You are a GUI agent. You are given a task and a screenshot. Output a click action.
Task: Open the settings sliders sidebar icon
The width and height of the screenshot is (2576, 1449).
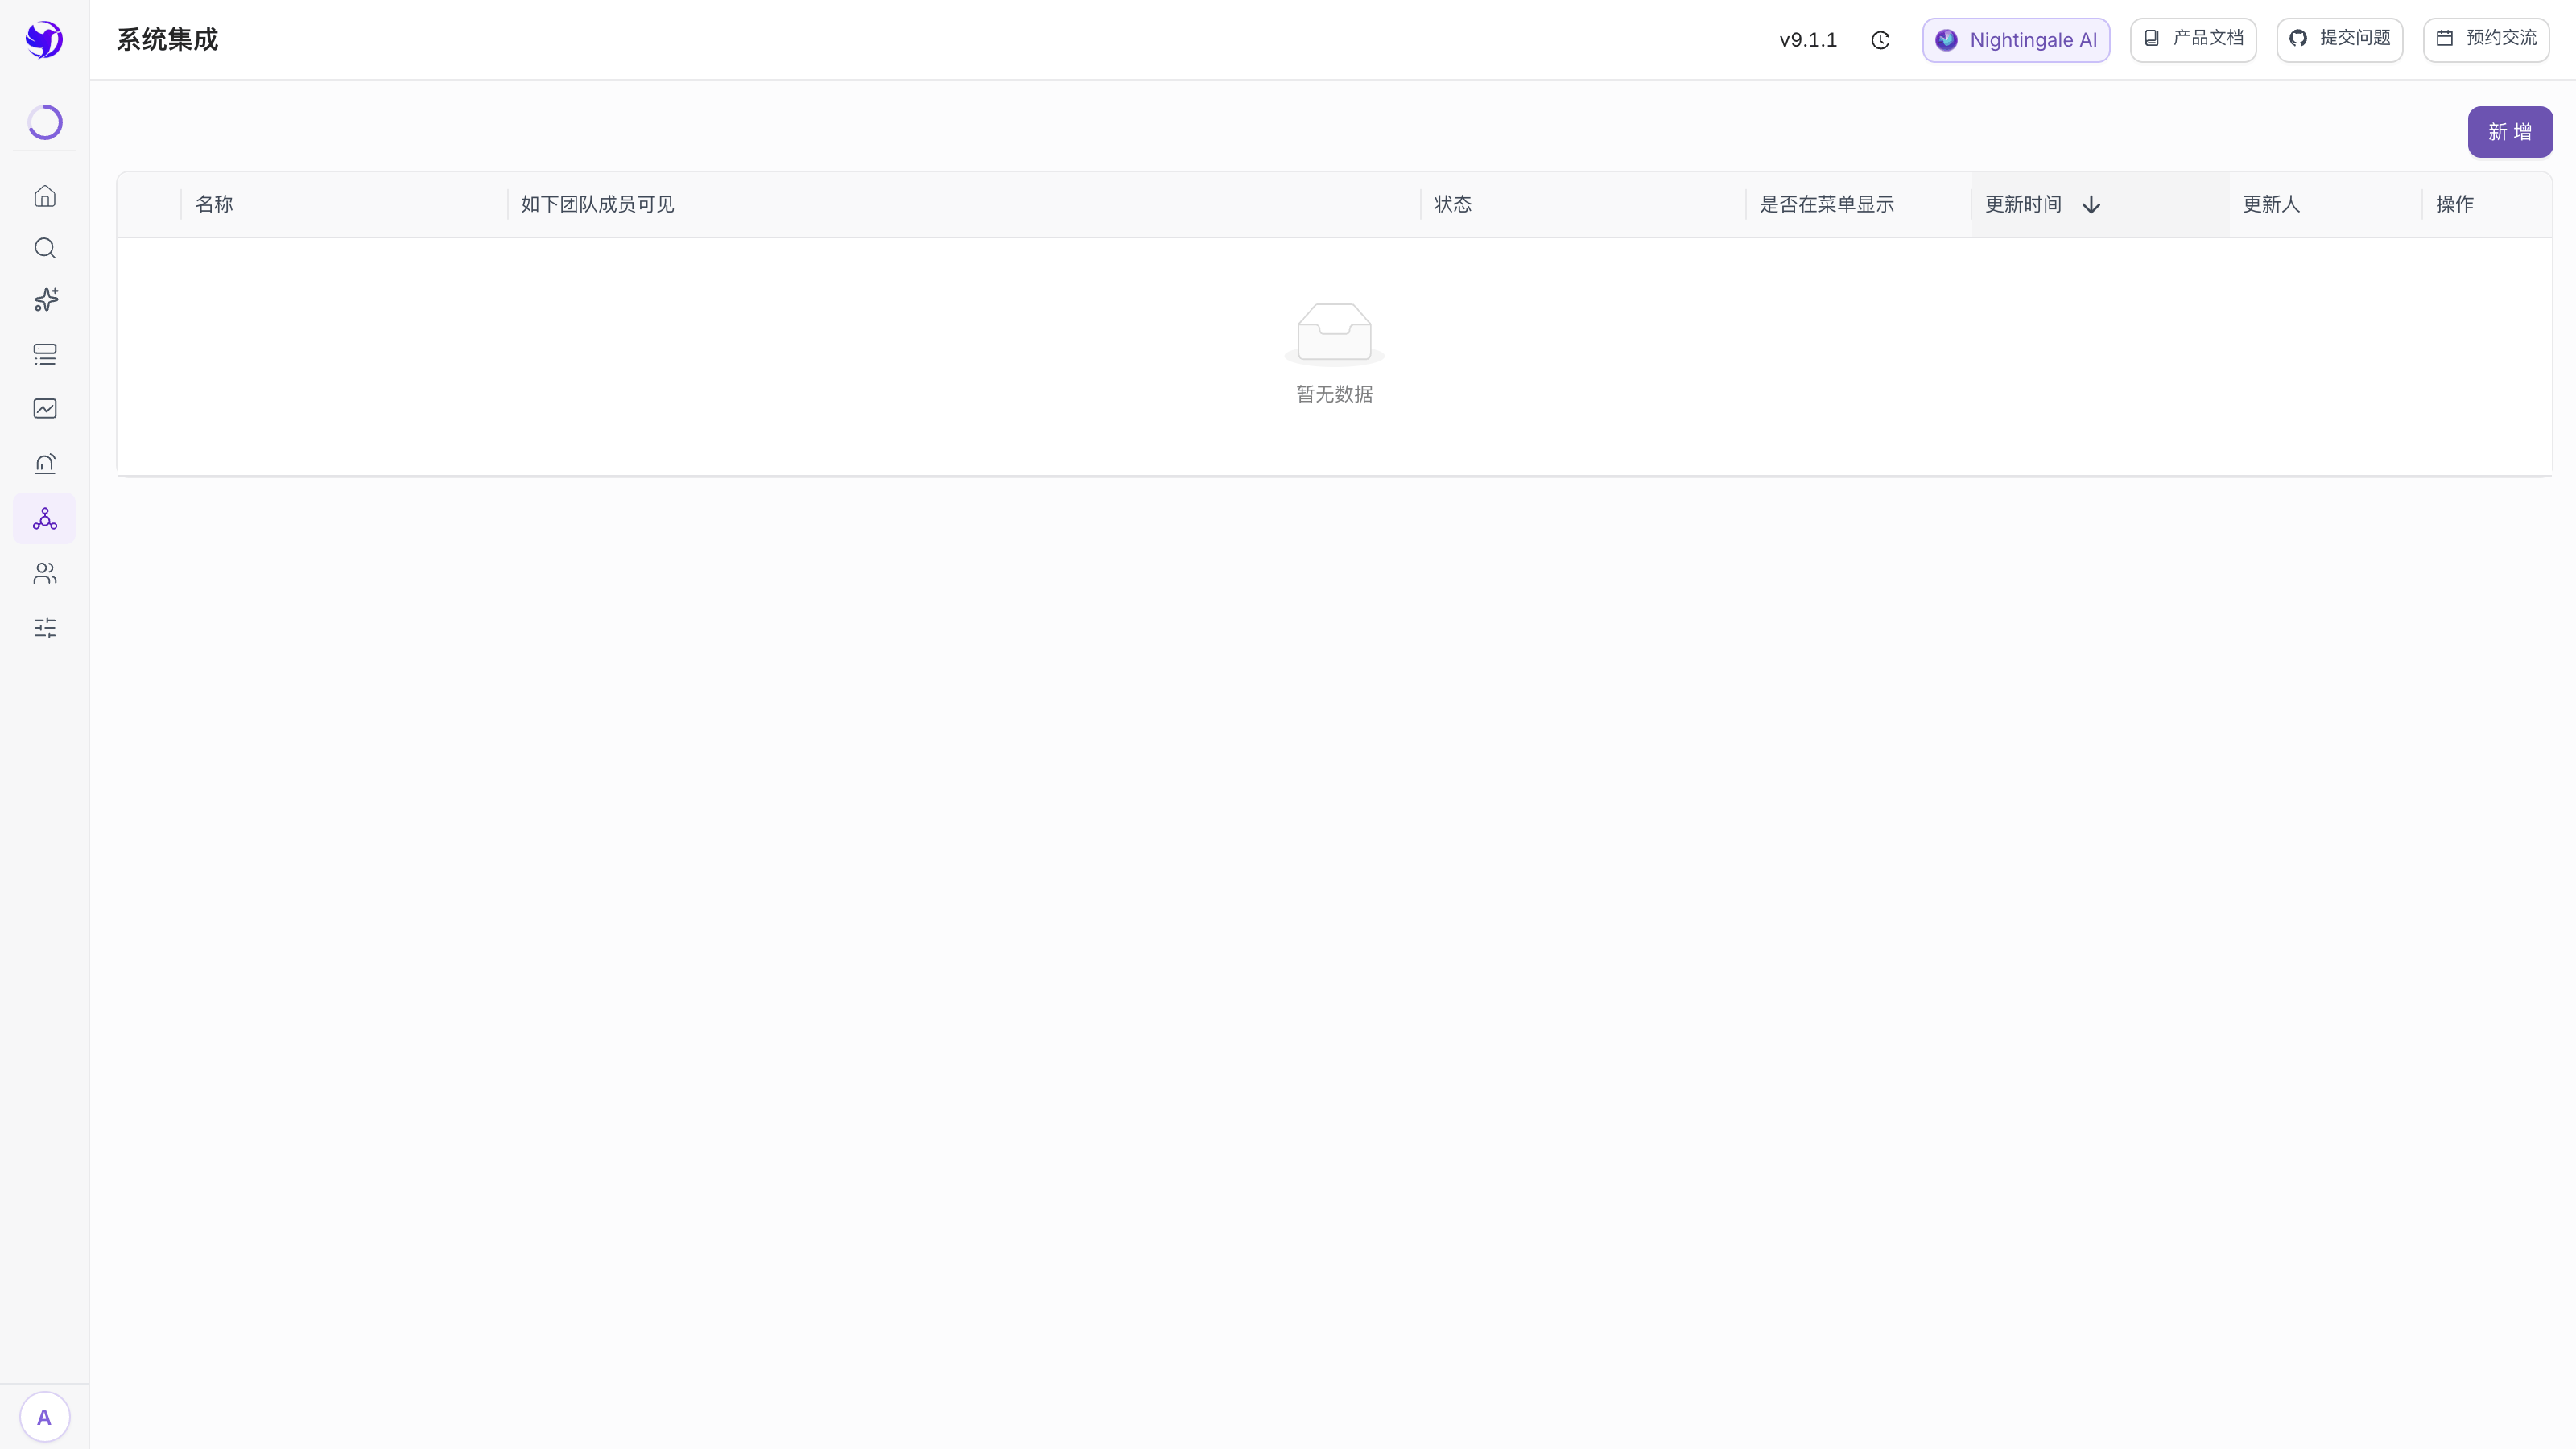pos(45,628)
